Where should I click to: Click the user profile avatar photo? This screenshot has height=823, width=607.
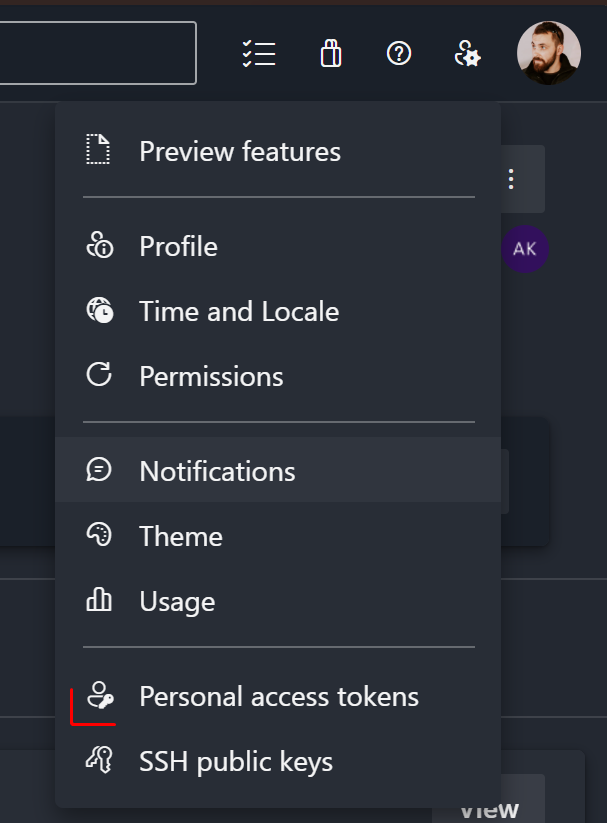click(x=548, y=53)
